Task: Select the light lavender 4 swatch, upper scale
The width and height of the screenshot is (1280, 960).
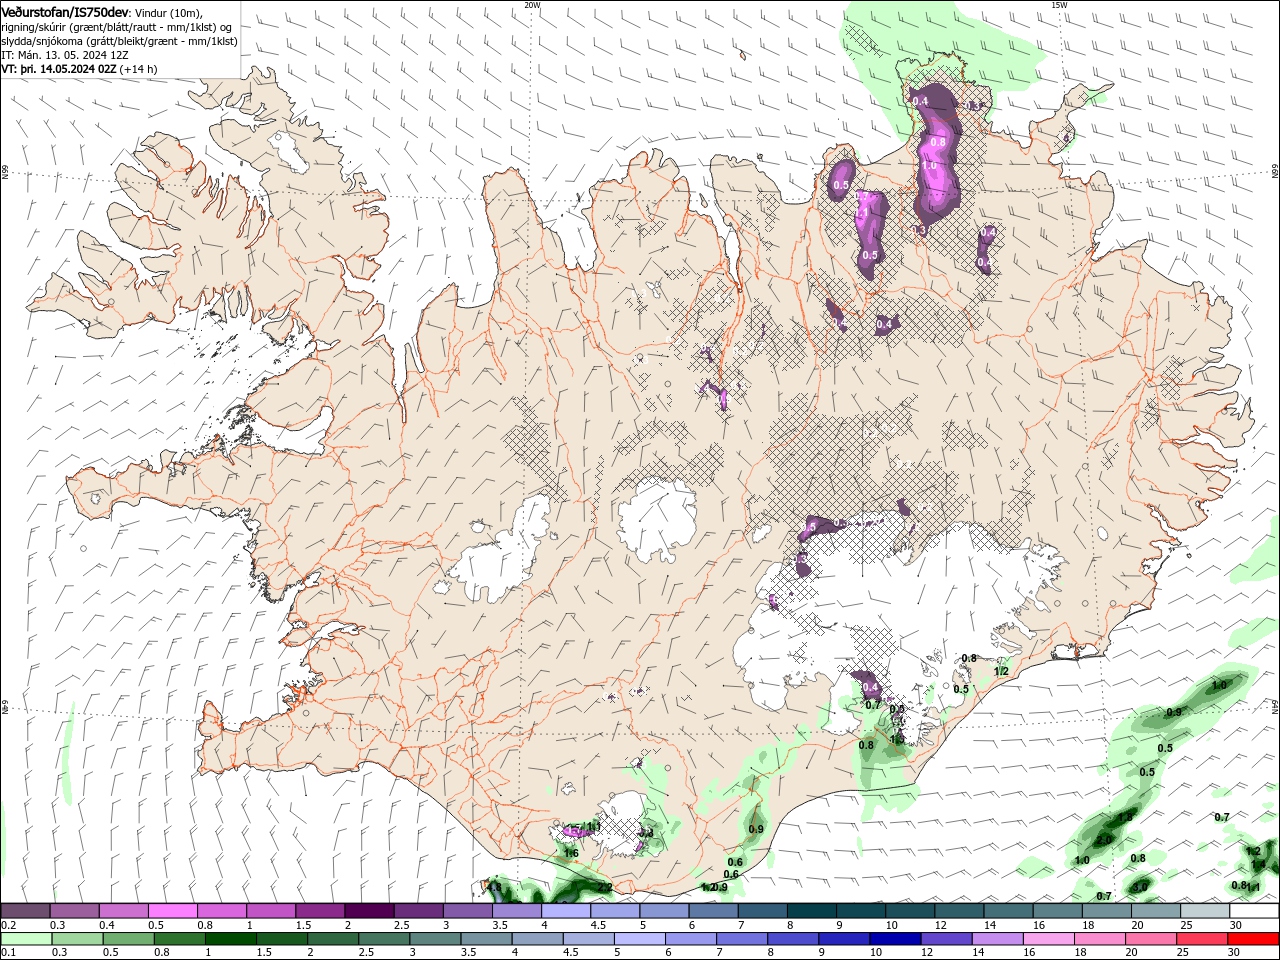Action: [x=565, y=911]
